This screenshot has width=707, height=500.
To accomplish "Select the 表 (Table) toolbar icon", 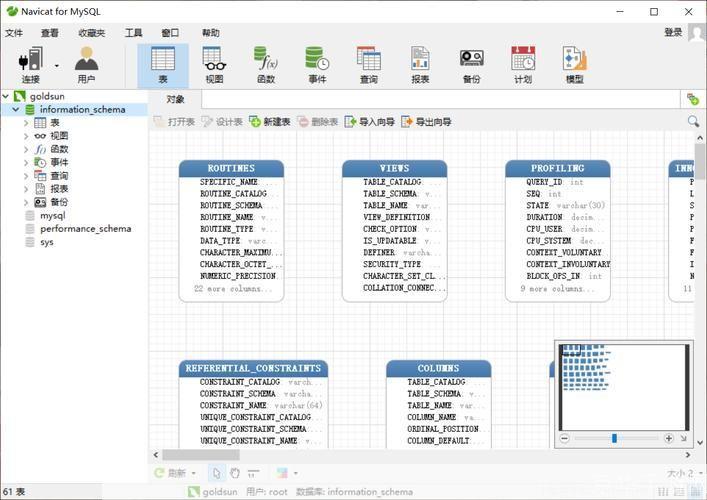I will 163,66.
